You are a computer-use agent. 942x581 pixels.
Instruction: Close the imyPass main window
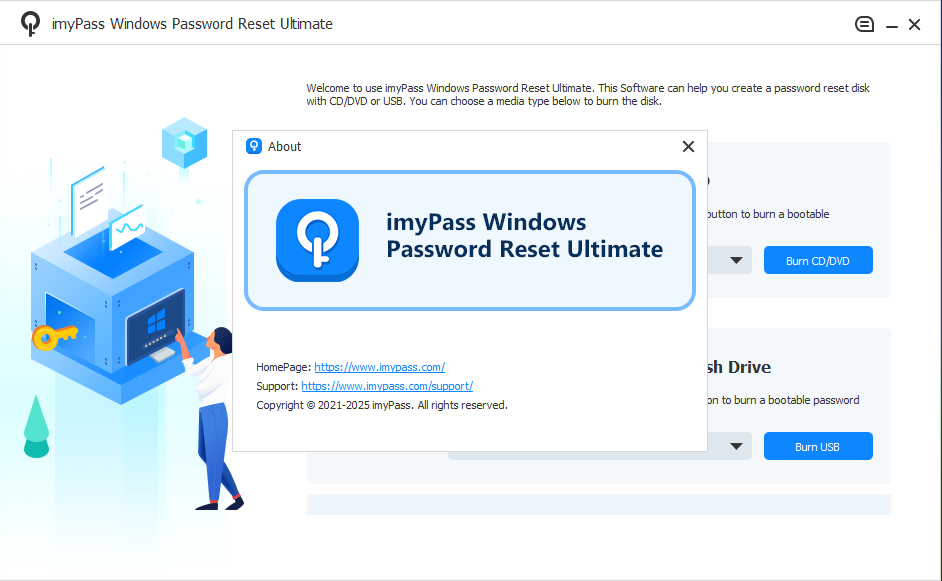[914, 24]
